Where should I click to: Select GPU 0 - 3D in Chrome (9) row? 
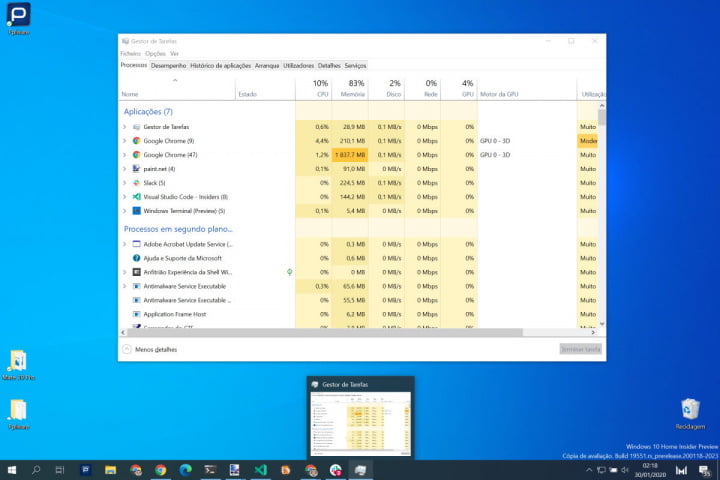tap(495, 141)
